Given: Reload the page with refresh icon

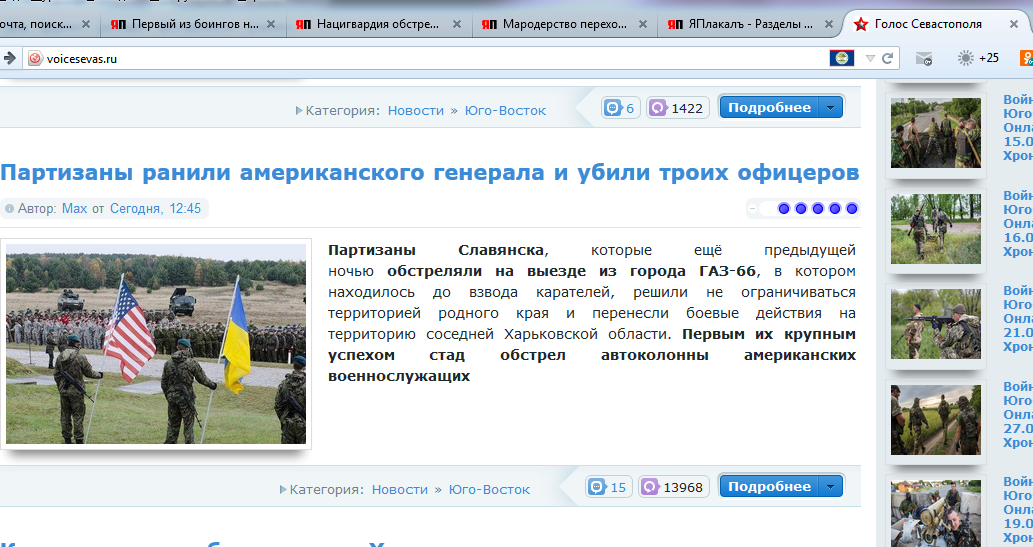Looking at the screenshot, I should (x=887, y=58).
